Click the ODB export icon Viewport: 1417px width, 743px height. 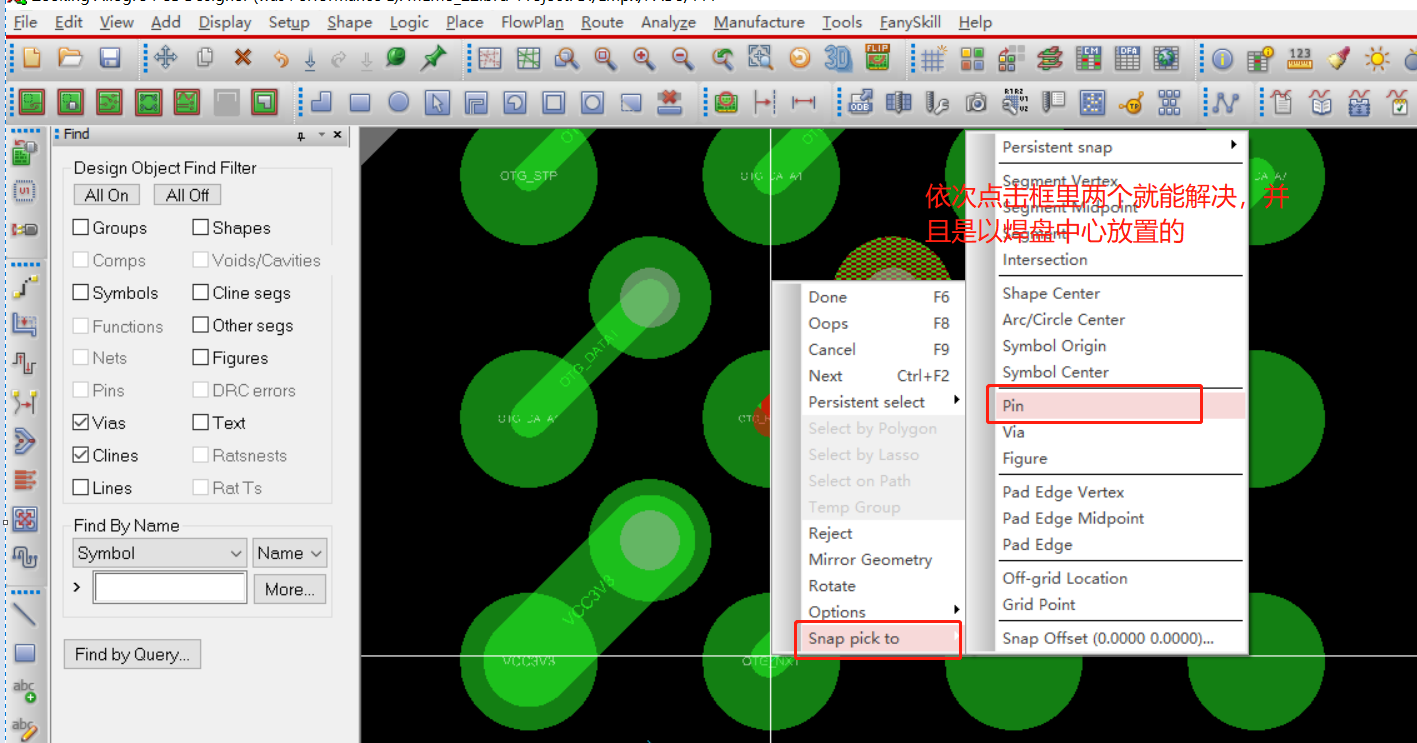(x=860, y=102)
